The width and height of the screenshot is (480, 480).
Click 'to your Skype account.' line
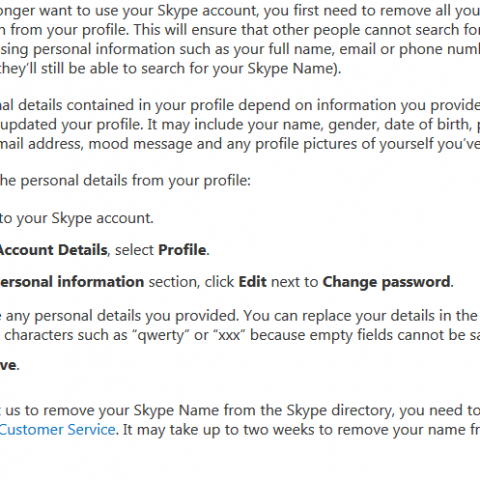(x=77, y=219)
